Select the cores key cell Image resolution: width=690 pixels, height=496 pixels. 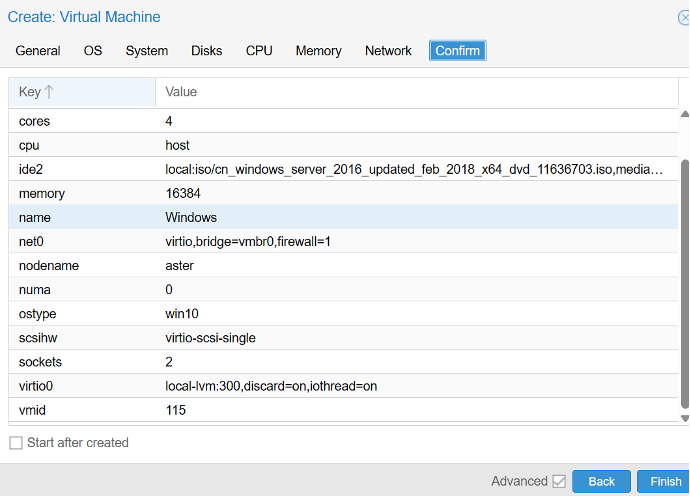point(82,121)
